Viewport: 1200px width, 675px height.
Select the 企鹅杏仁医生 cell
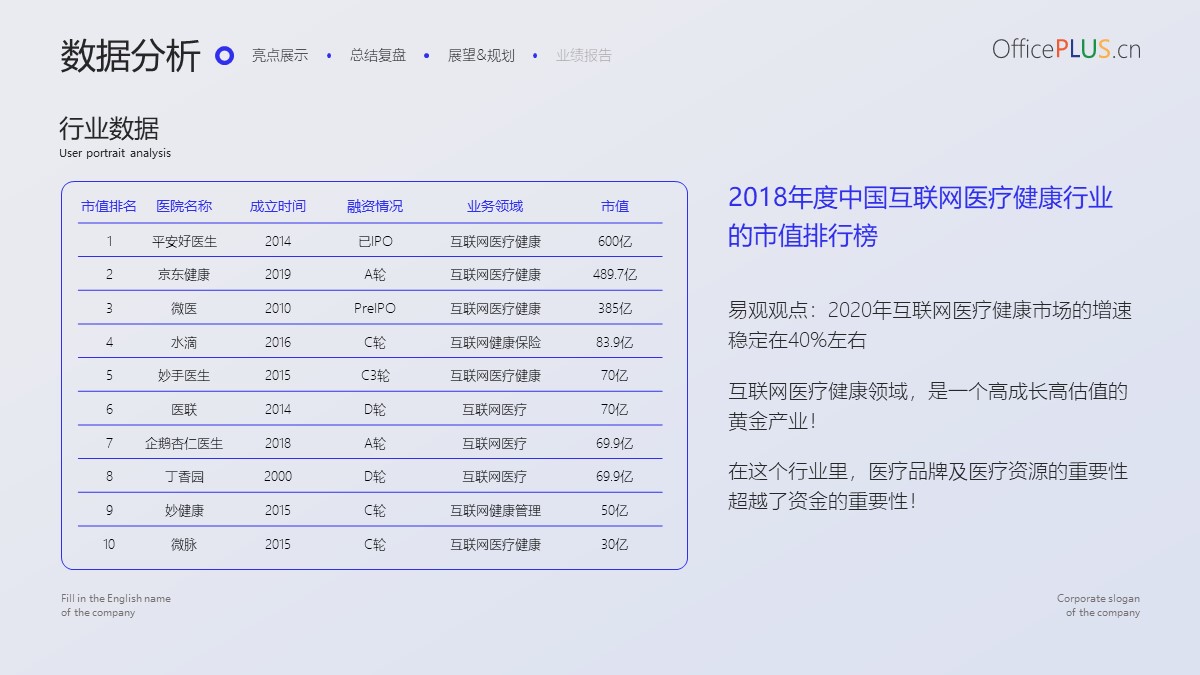click(184, 443)
